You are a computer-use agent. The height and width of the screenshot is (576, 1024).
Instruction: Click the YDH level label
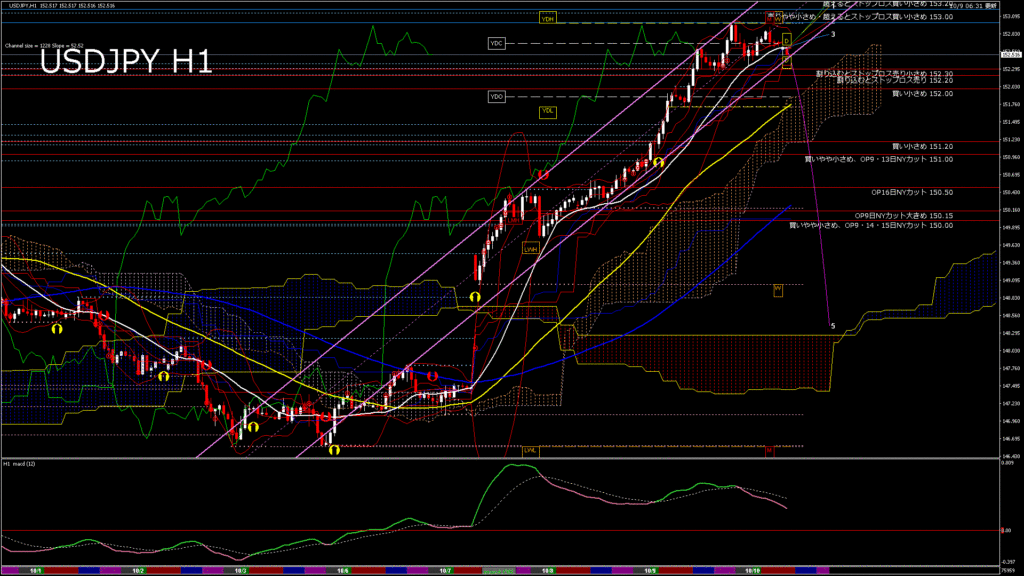pyautogui.click(x=547, y=19)
